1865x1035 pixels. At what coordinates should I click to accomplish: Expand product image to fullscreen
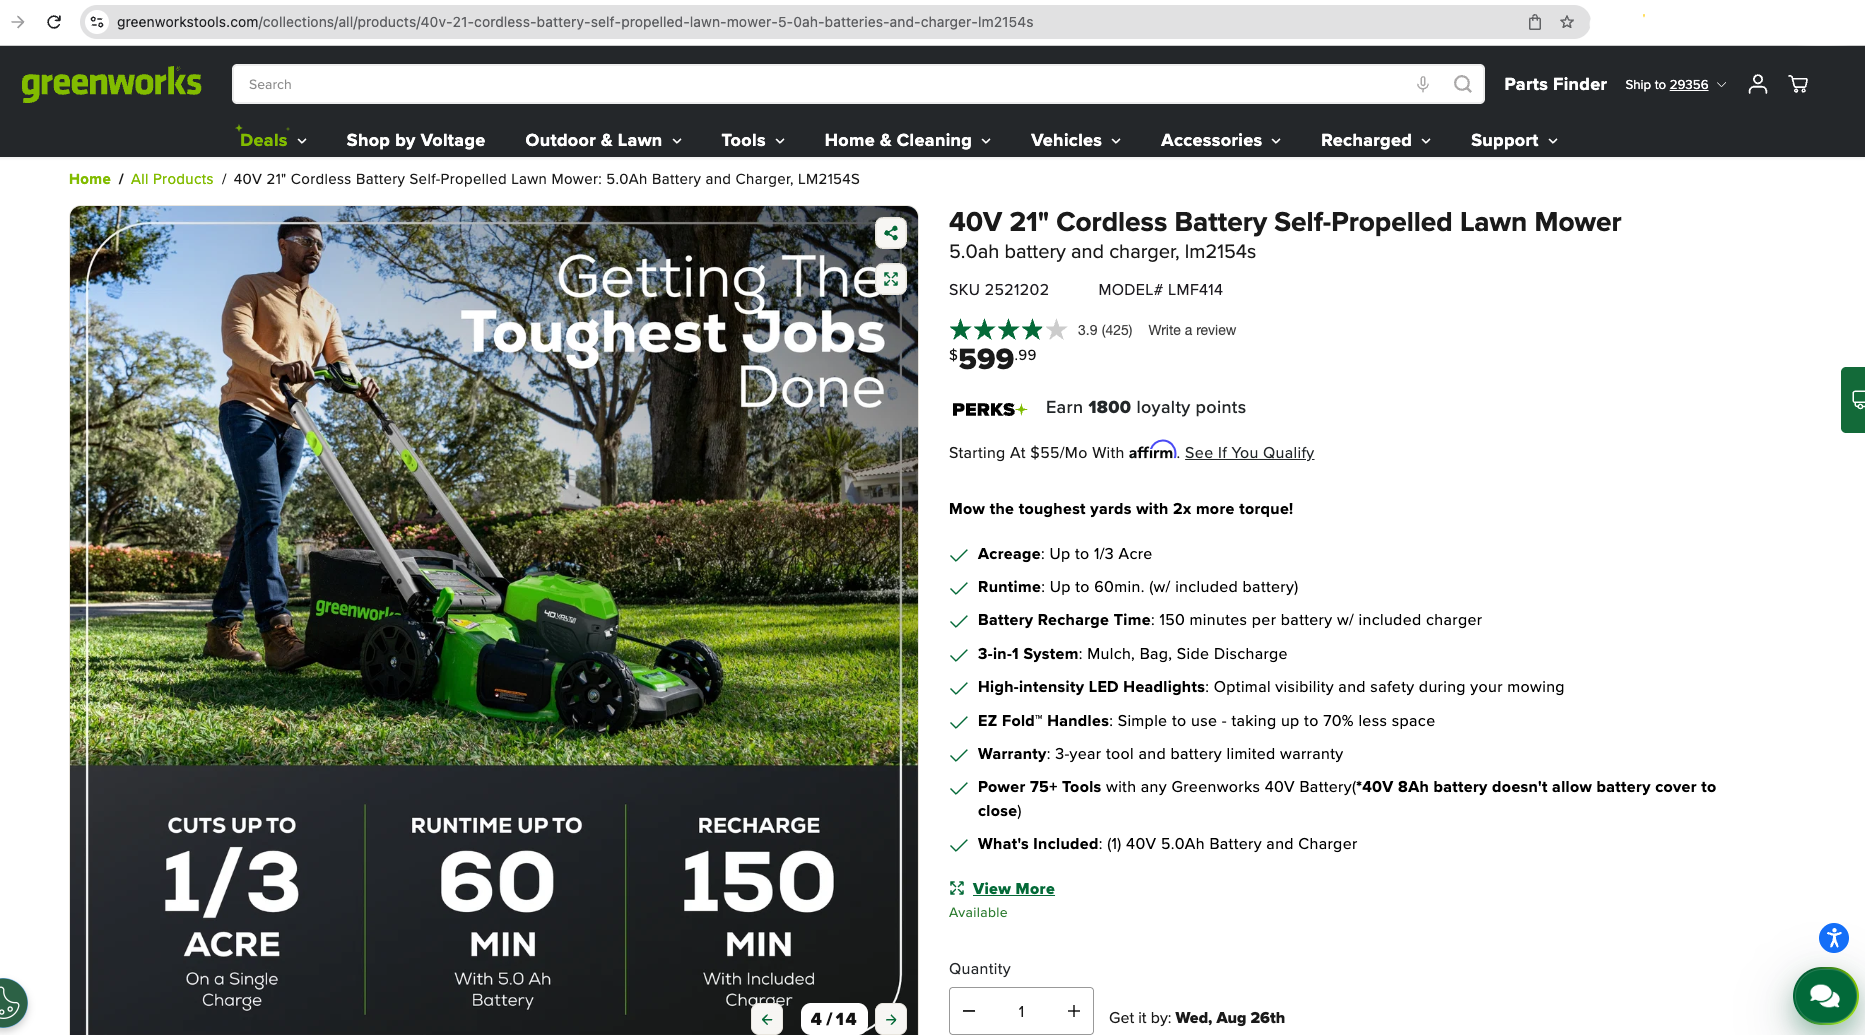click(x=891, y=279)
